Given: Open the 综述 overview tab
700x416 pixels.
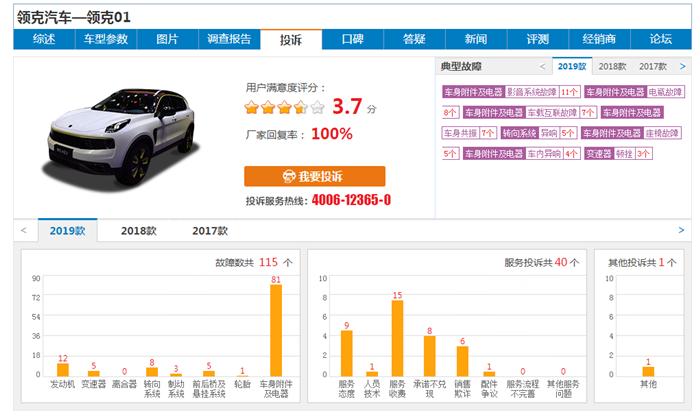Looking at the screenshot, I should 44,39.
